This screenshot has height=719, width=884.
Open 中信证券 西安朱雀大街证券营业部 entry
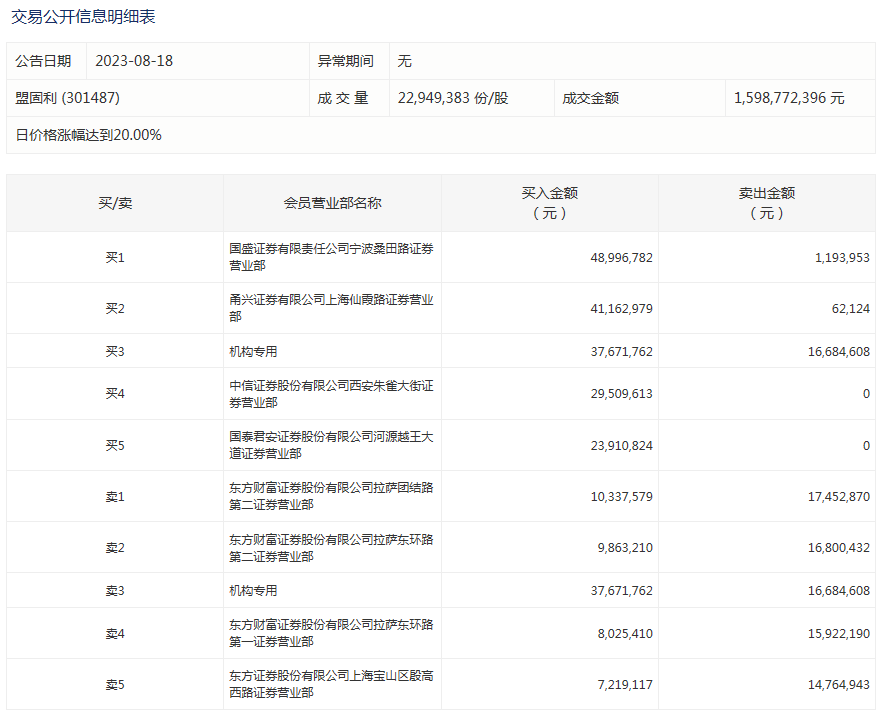[x=330, y=394]
